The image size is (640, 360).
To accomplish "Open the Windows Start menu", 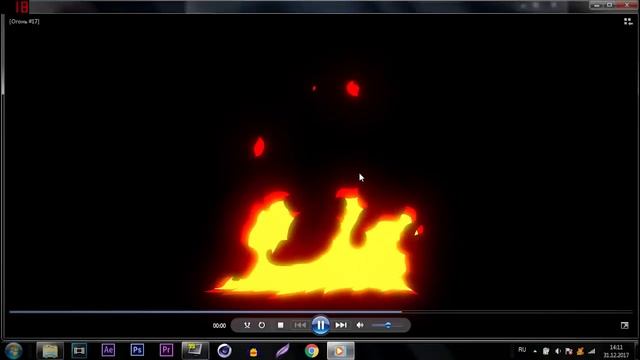I will (x=13, y=351).
